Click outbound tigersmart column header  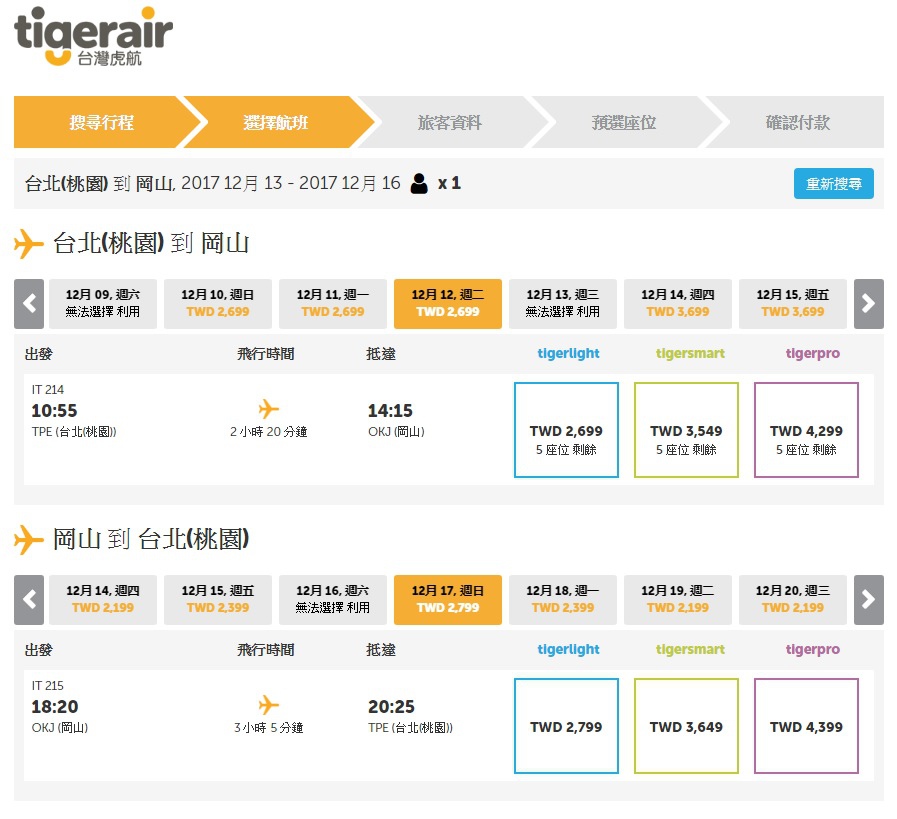point(690,353)
